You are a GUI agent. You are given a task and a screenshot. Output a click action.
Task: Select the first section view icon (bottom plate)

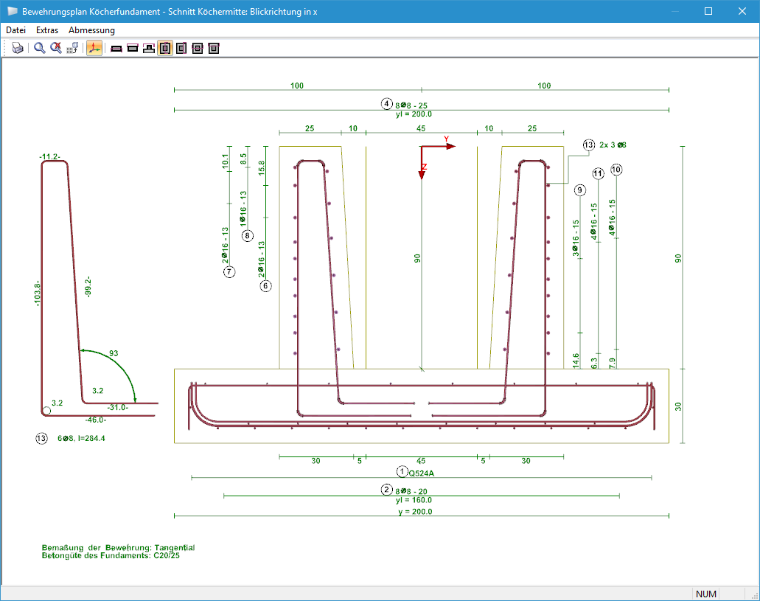tap(116, 48)
